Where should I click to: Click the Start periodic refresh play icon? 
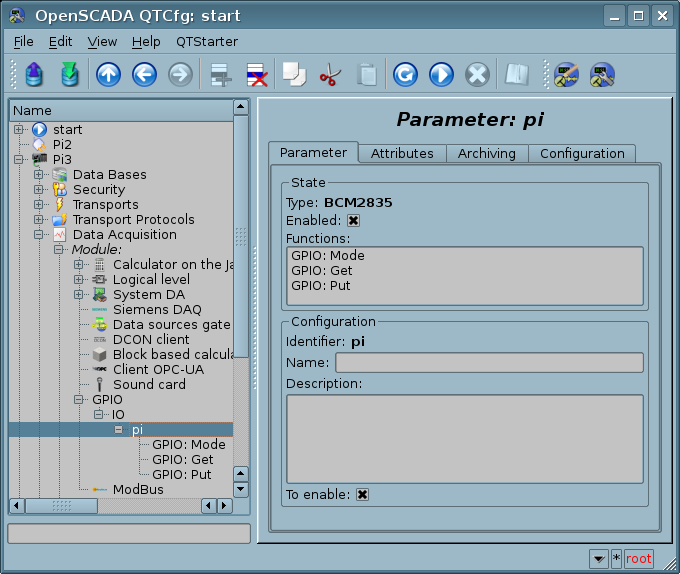click(x=441, y=75)
